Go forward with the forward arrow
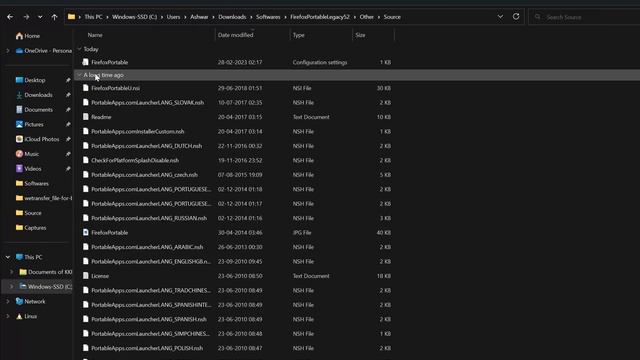This screenshot has height=360, width=640. click(x=26, y=17)
